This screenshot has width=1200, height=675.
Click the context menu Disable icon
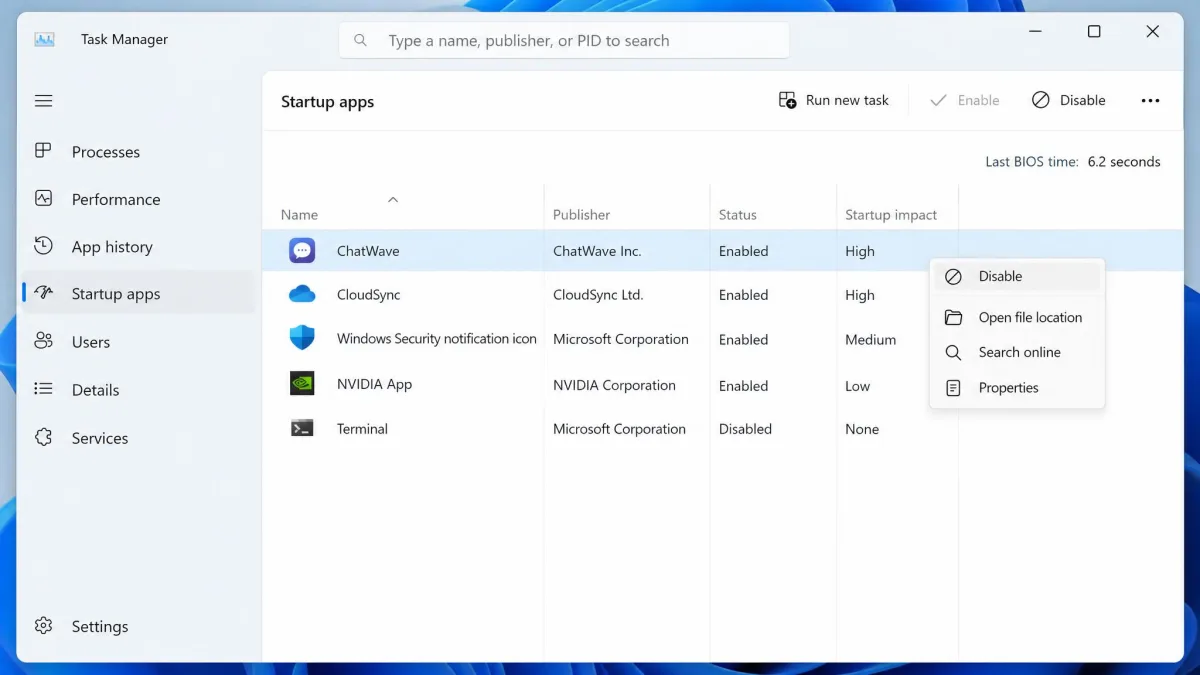[x=954, y=277]
